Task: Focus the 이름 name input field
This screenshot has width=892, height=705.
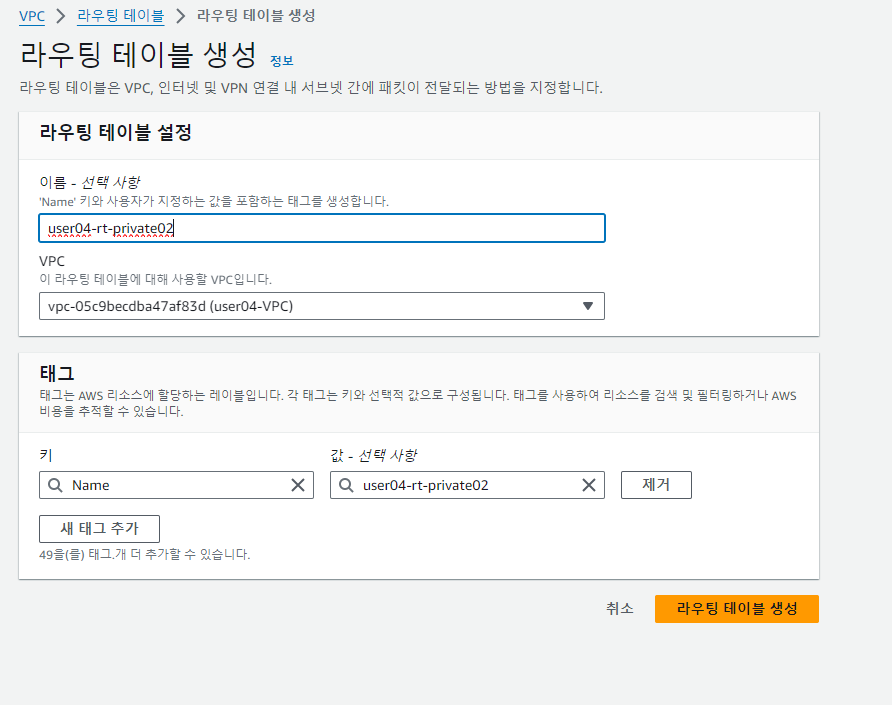Action: (322, 228)
